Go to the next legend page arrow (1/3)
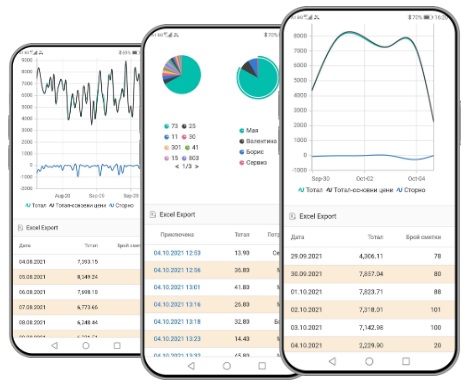 pyautogui.click(x=197, y=166)
